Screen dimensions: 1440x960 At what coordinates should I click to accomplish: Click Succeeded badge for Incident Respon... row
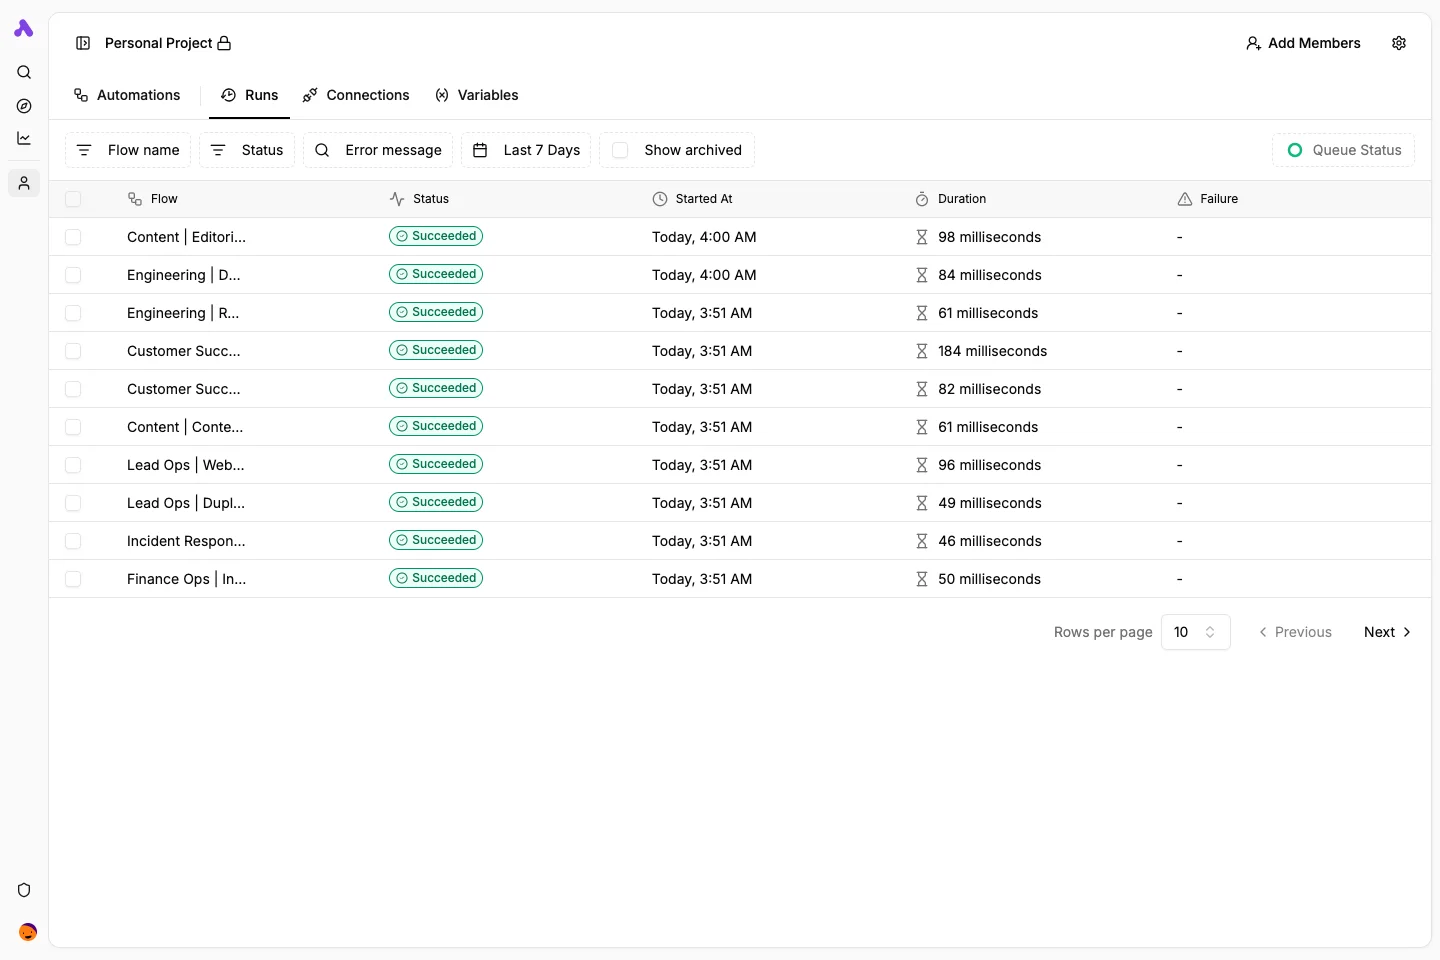point(436,540)
